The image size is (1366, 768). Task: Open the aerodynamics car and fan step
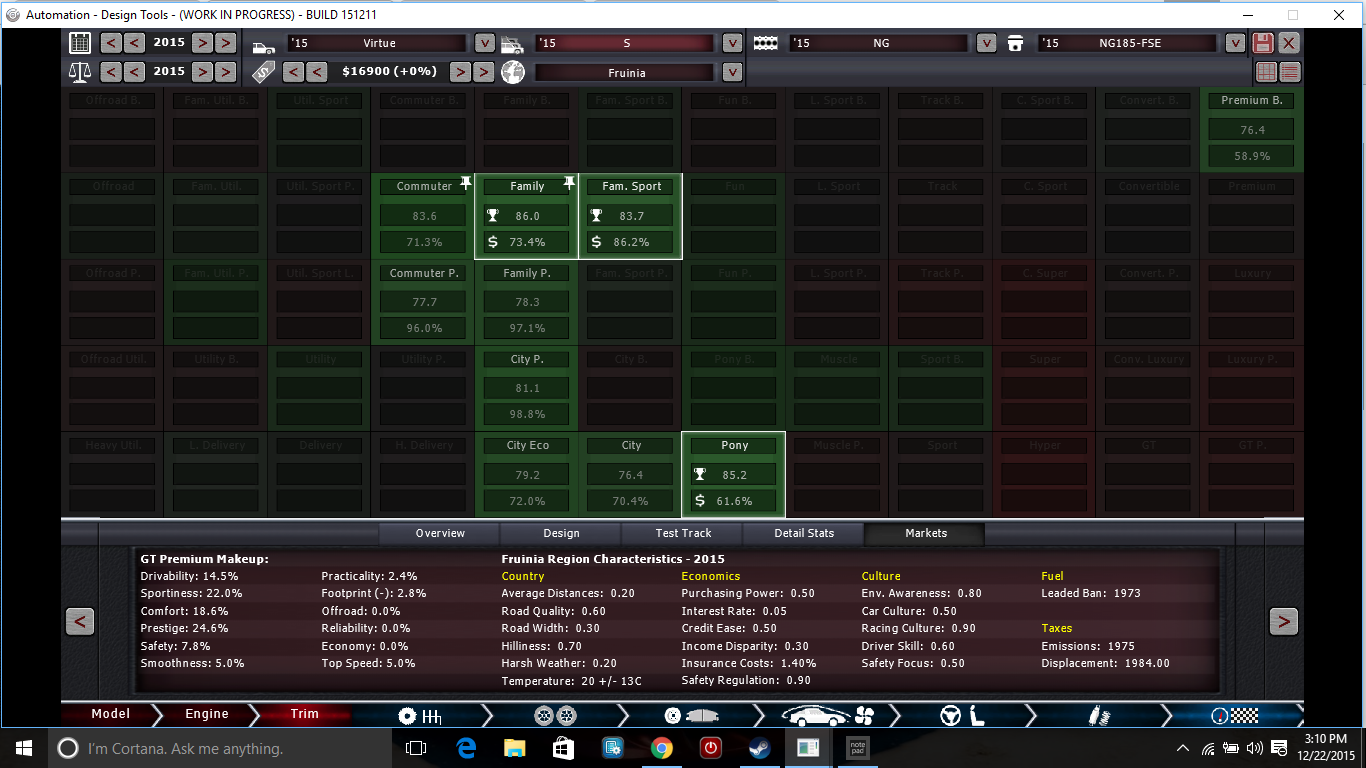click(828, 715)
